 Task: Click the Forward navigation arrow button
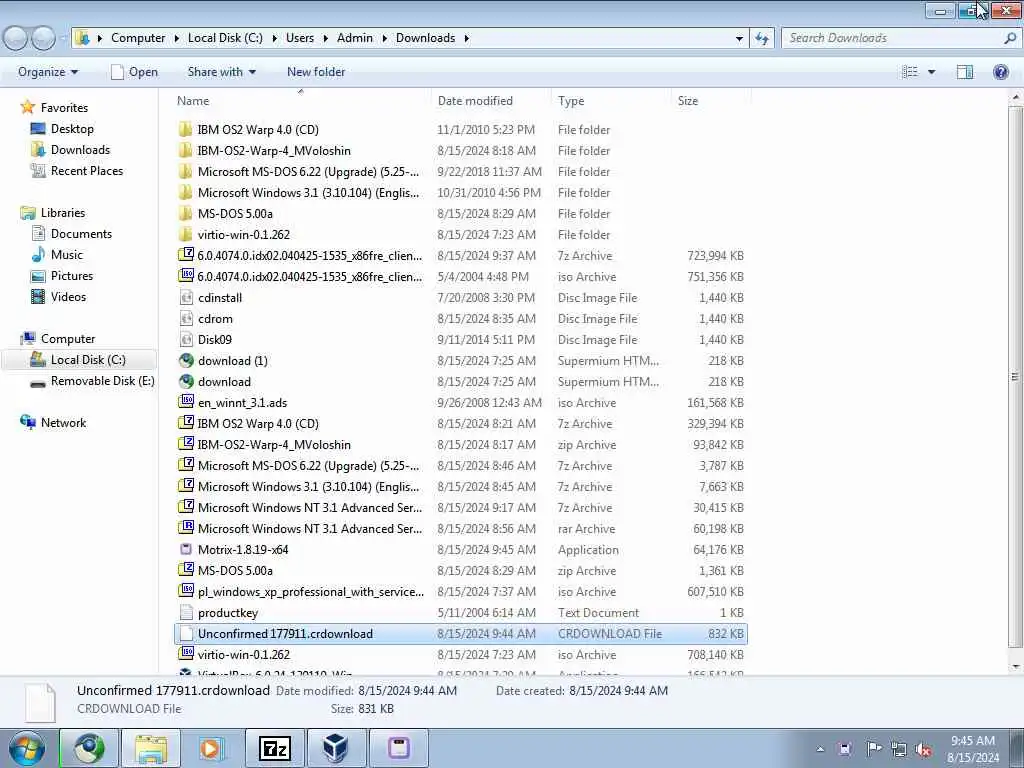[43, 39]
